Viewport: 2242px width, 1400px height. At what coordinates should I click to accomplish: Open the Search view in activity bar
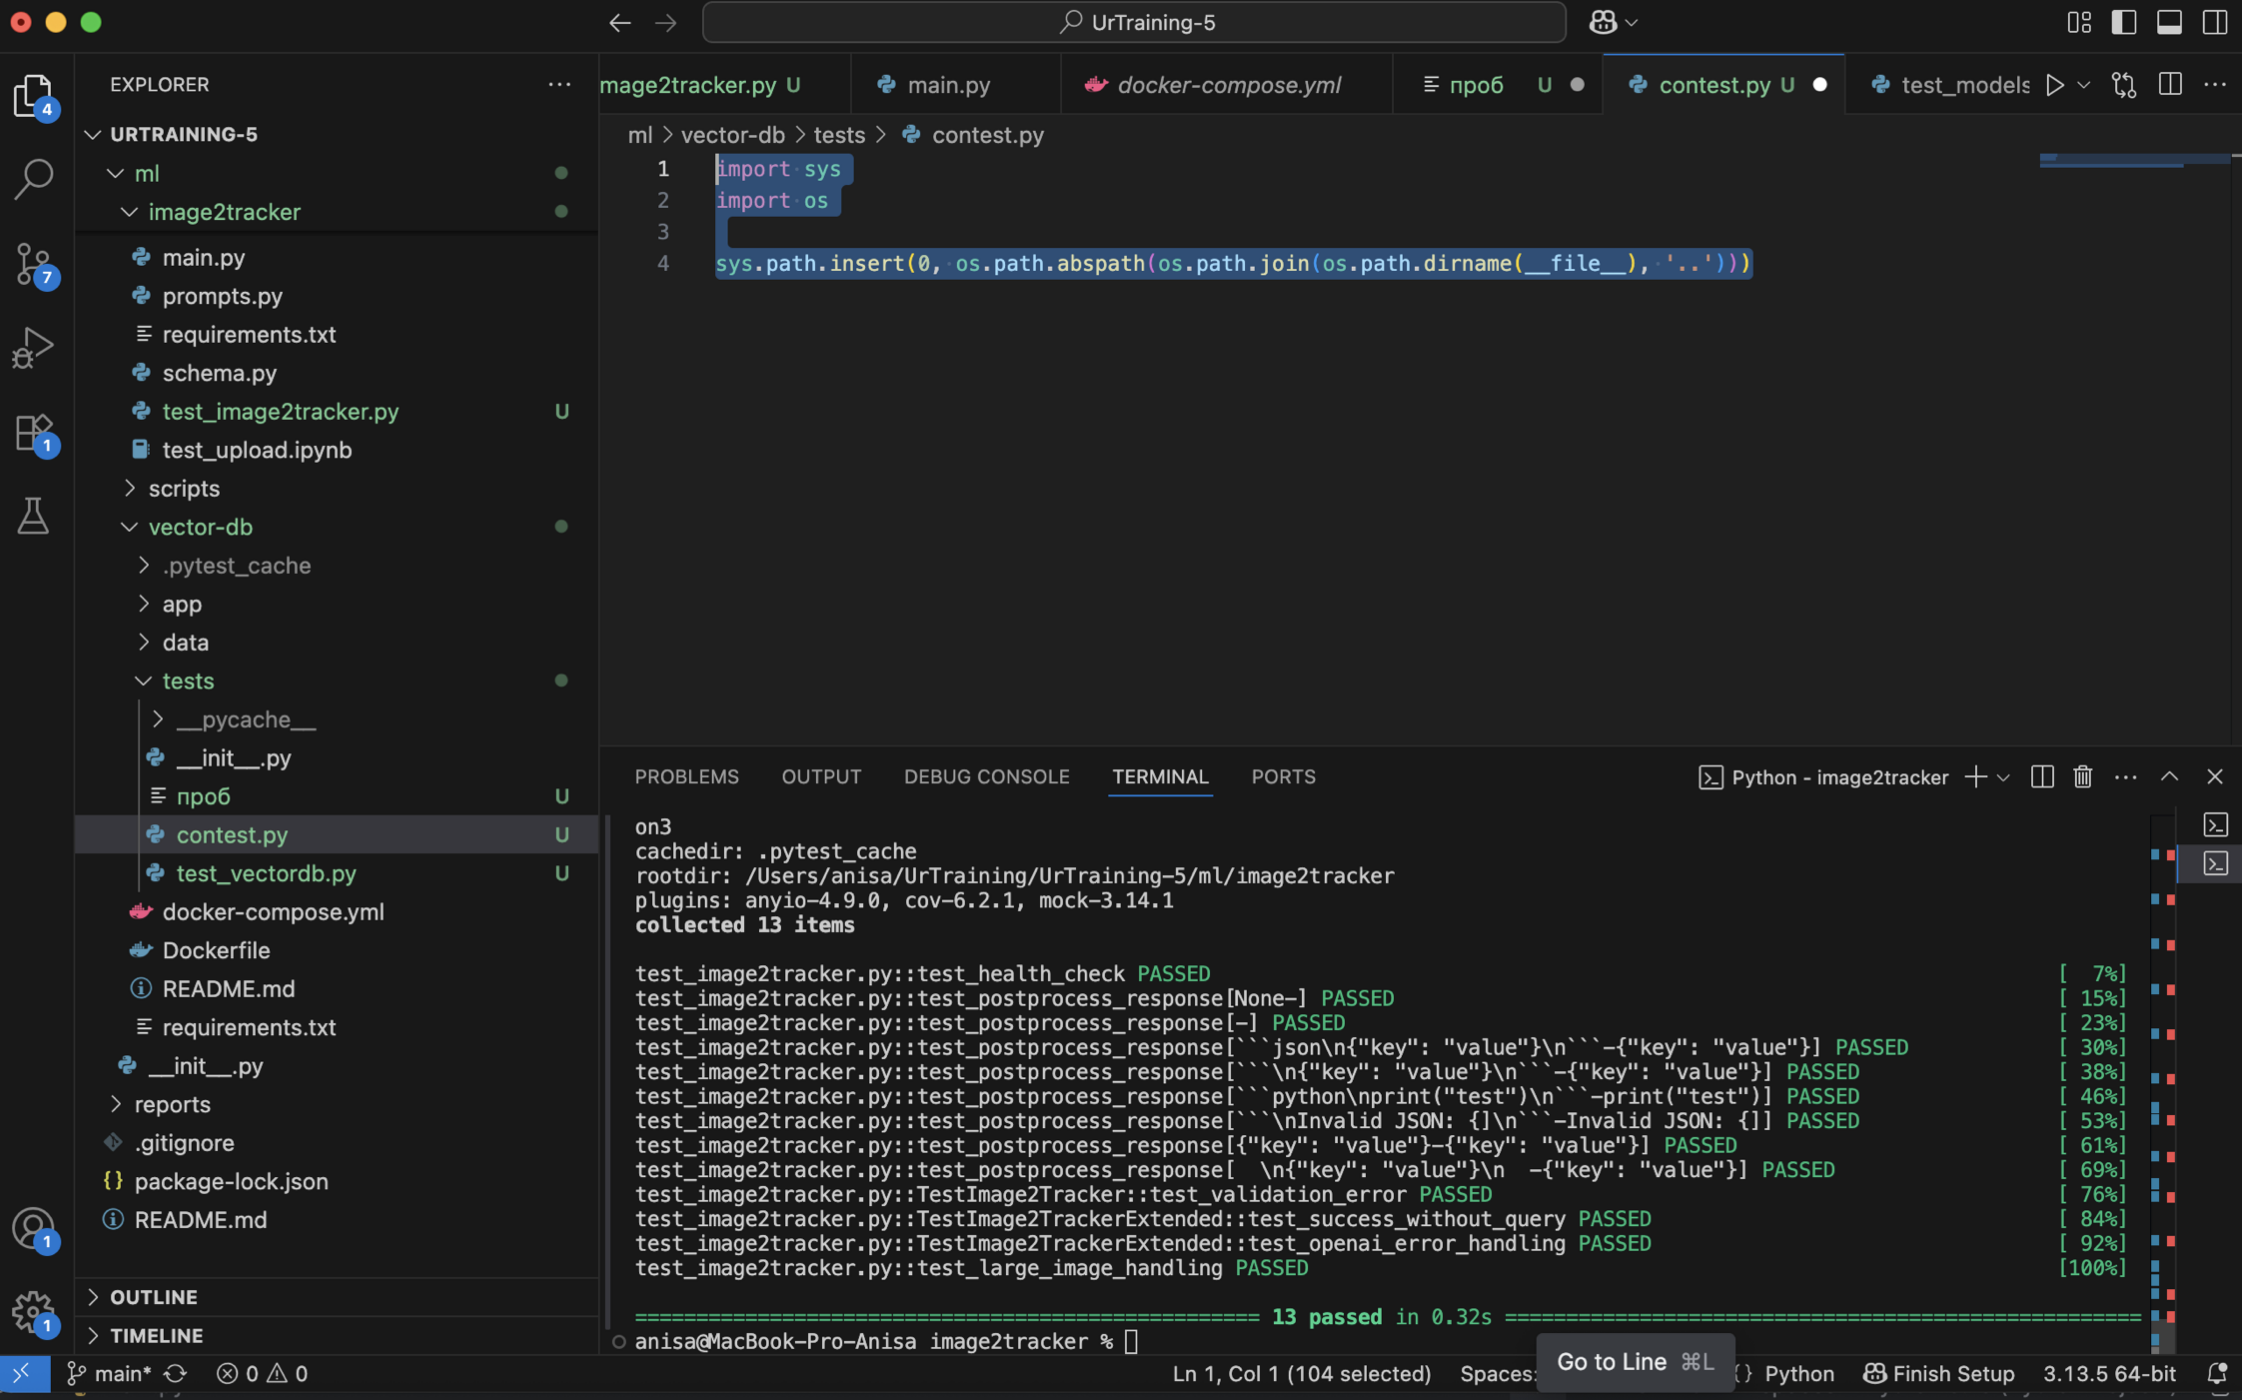coord(33,179)
